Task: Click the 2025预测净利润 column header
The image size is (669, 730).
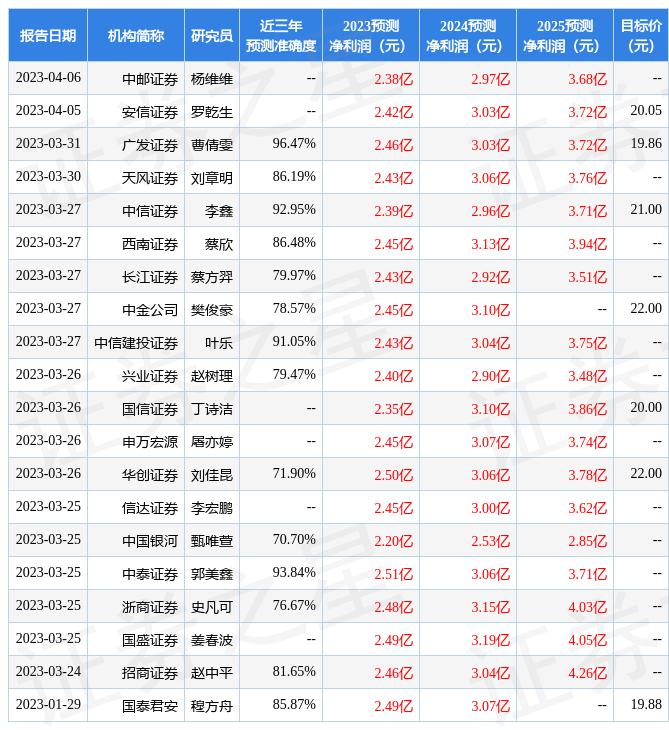Action: pyautogui.click(x=565, y=35)
